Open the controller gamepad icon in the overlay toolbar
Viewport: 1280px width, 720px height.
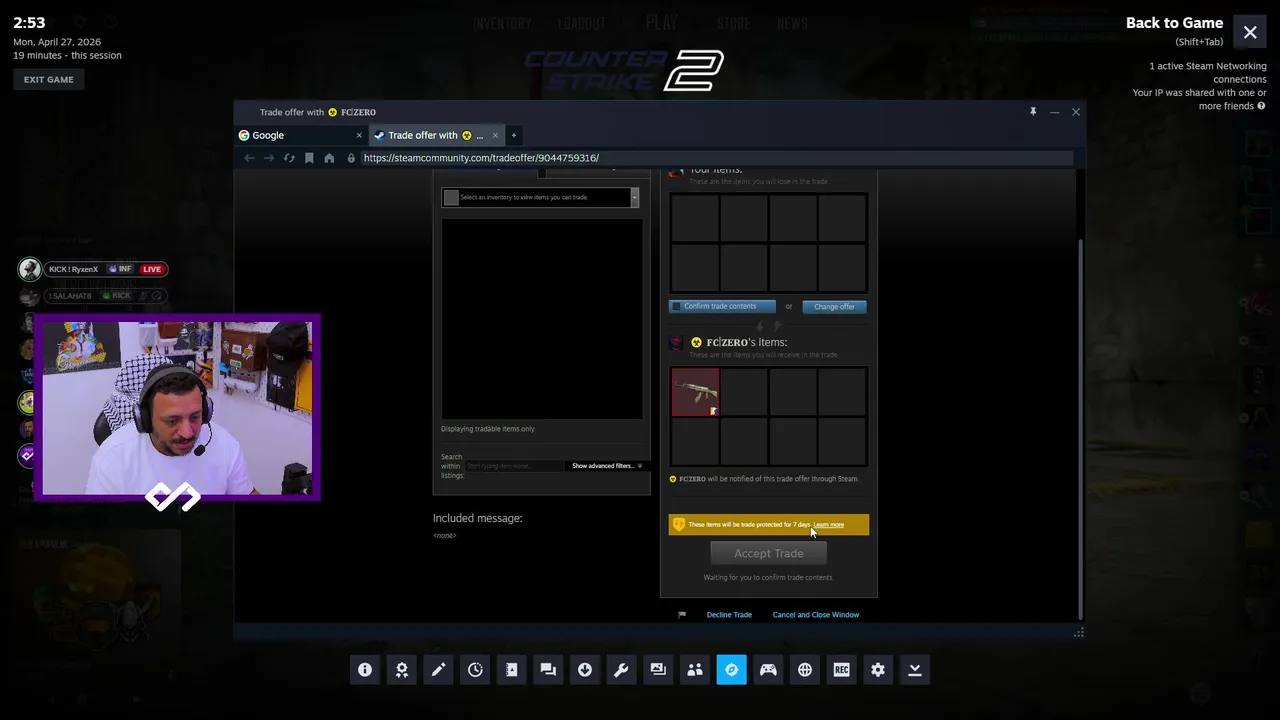point(768,670)
